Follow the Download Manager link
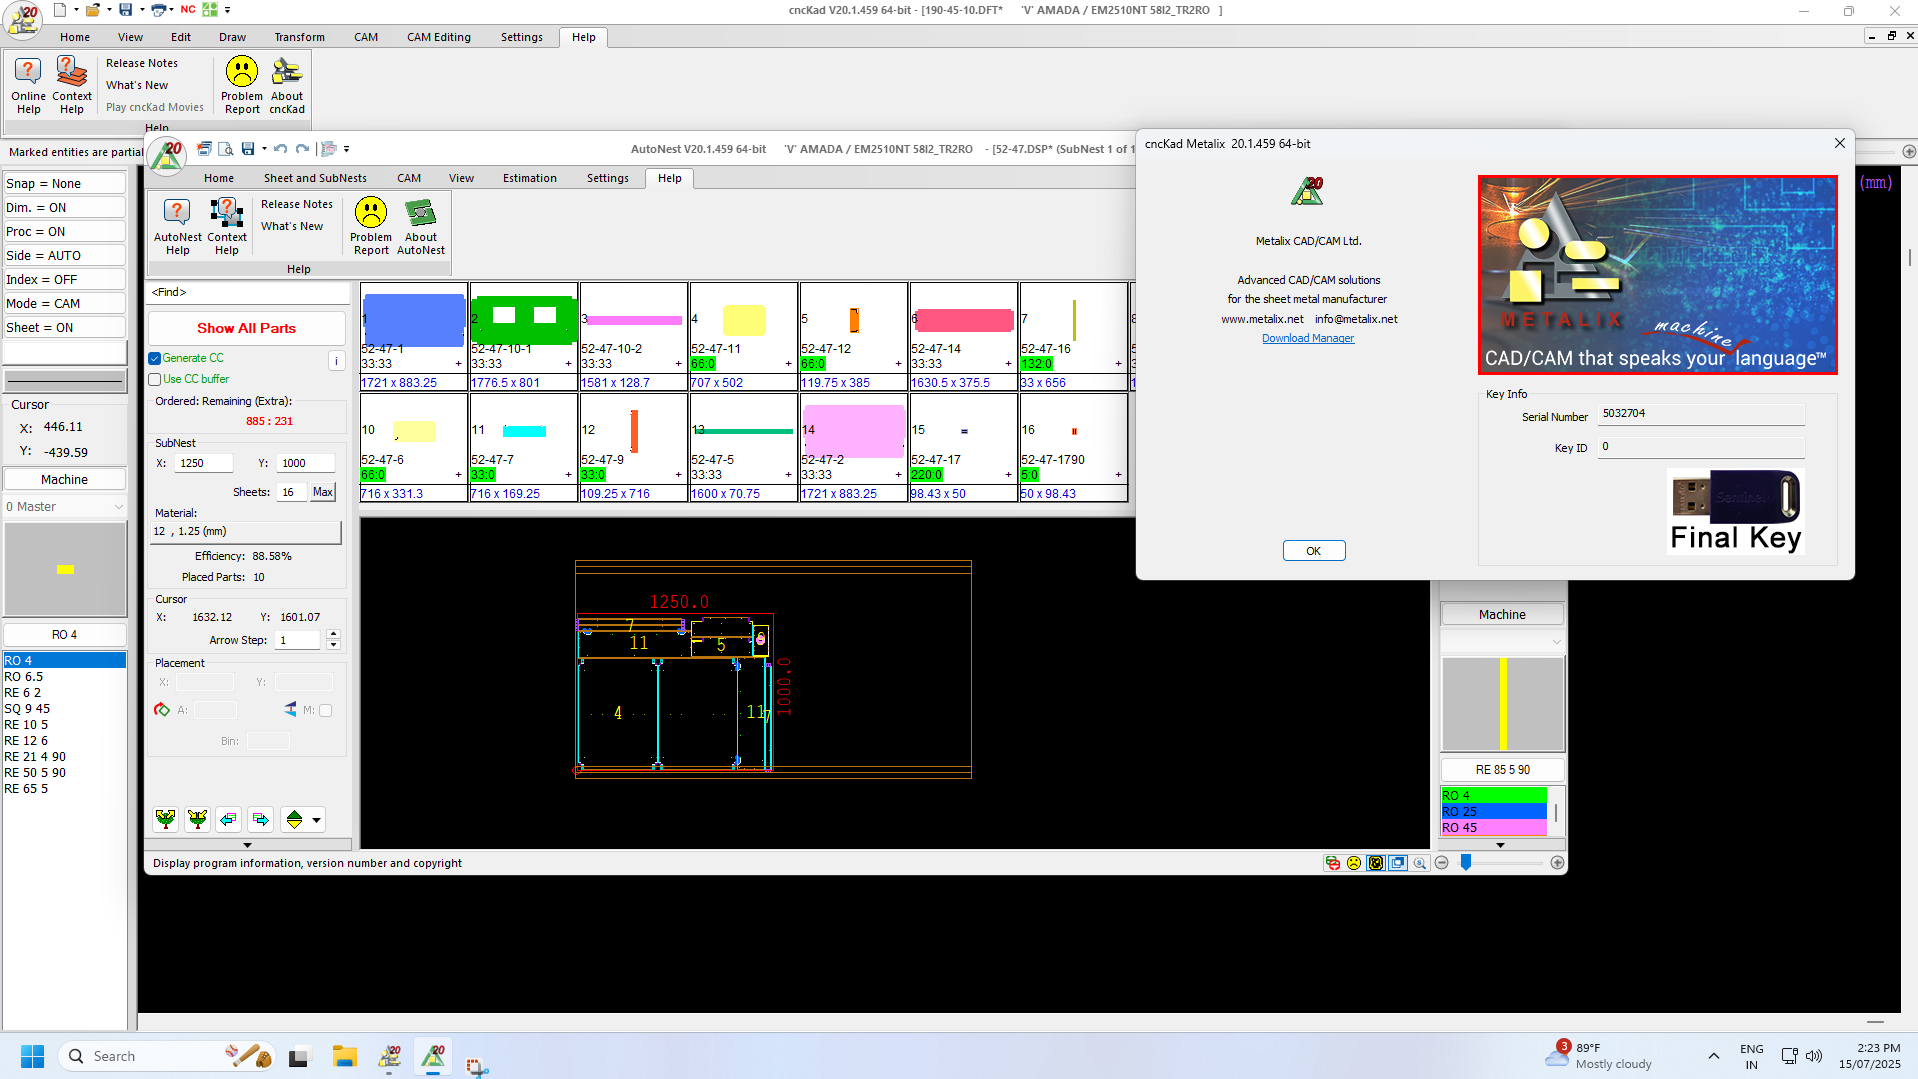 [x=1307, y=338]
